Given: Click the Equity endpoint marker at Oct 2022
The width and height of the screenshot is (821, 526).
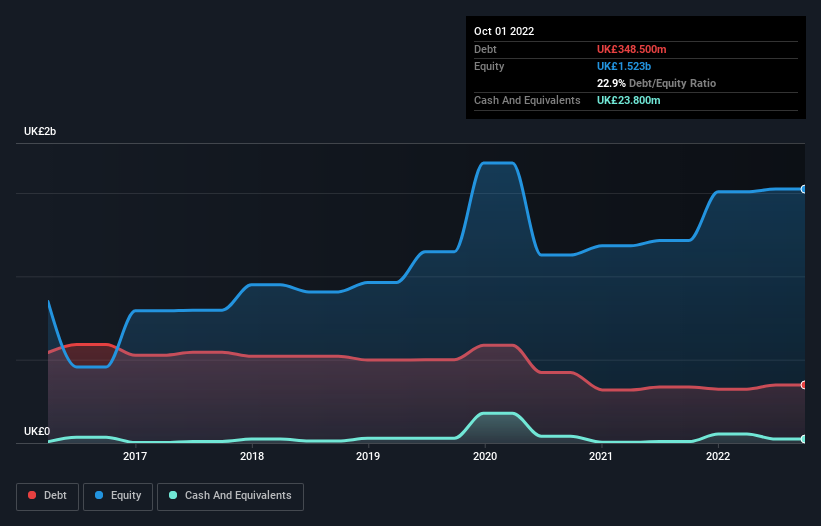Looking at the screenshot, I should point(804,189).
